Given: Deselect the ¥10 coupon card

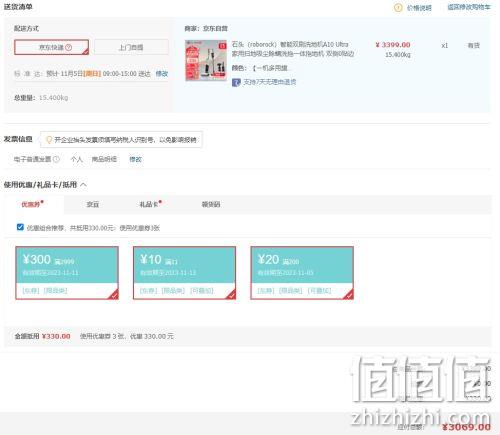Looking at the screenshot, I should pyautogui.click(x=184, y=273).
